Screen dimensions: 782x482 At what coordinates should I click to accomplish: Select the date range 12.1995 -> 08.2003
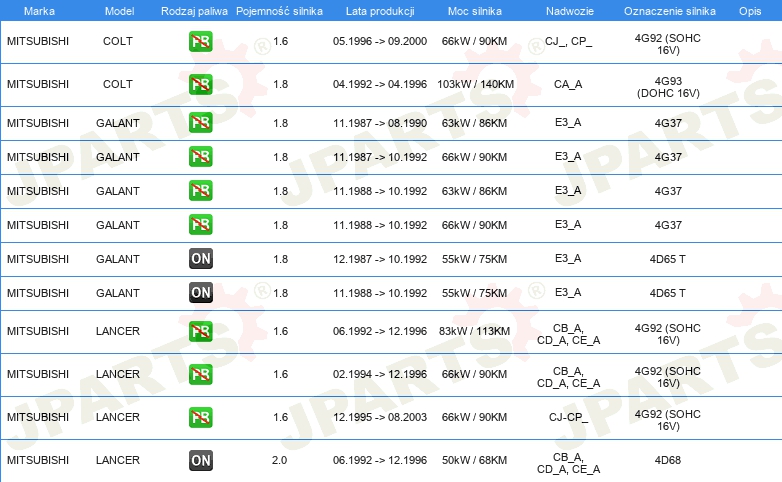point(380,417)
